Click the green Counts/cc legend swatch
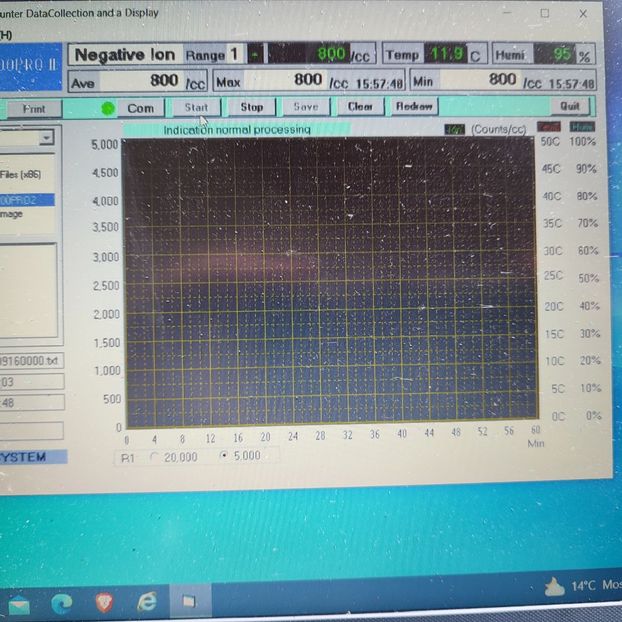 [x=455, y=129]
